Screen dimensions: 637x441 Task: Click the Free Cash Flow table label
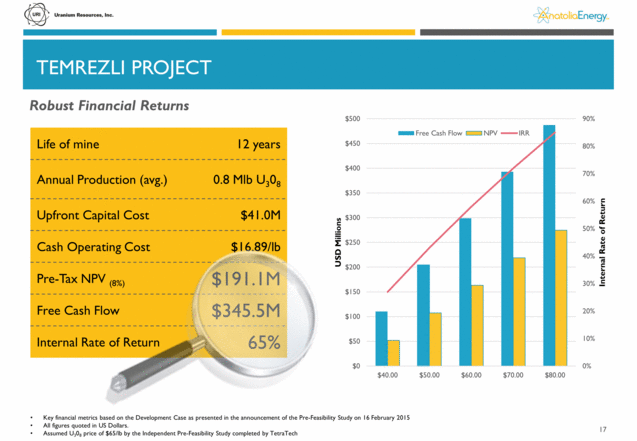[x=78, y=311]
